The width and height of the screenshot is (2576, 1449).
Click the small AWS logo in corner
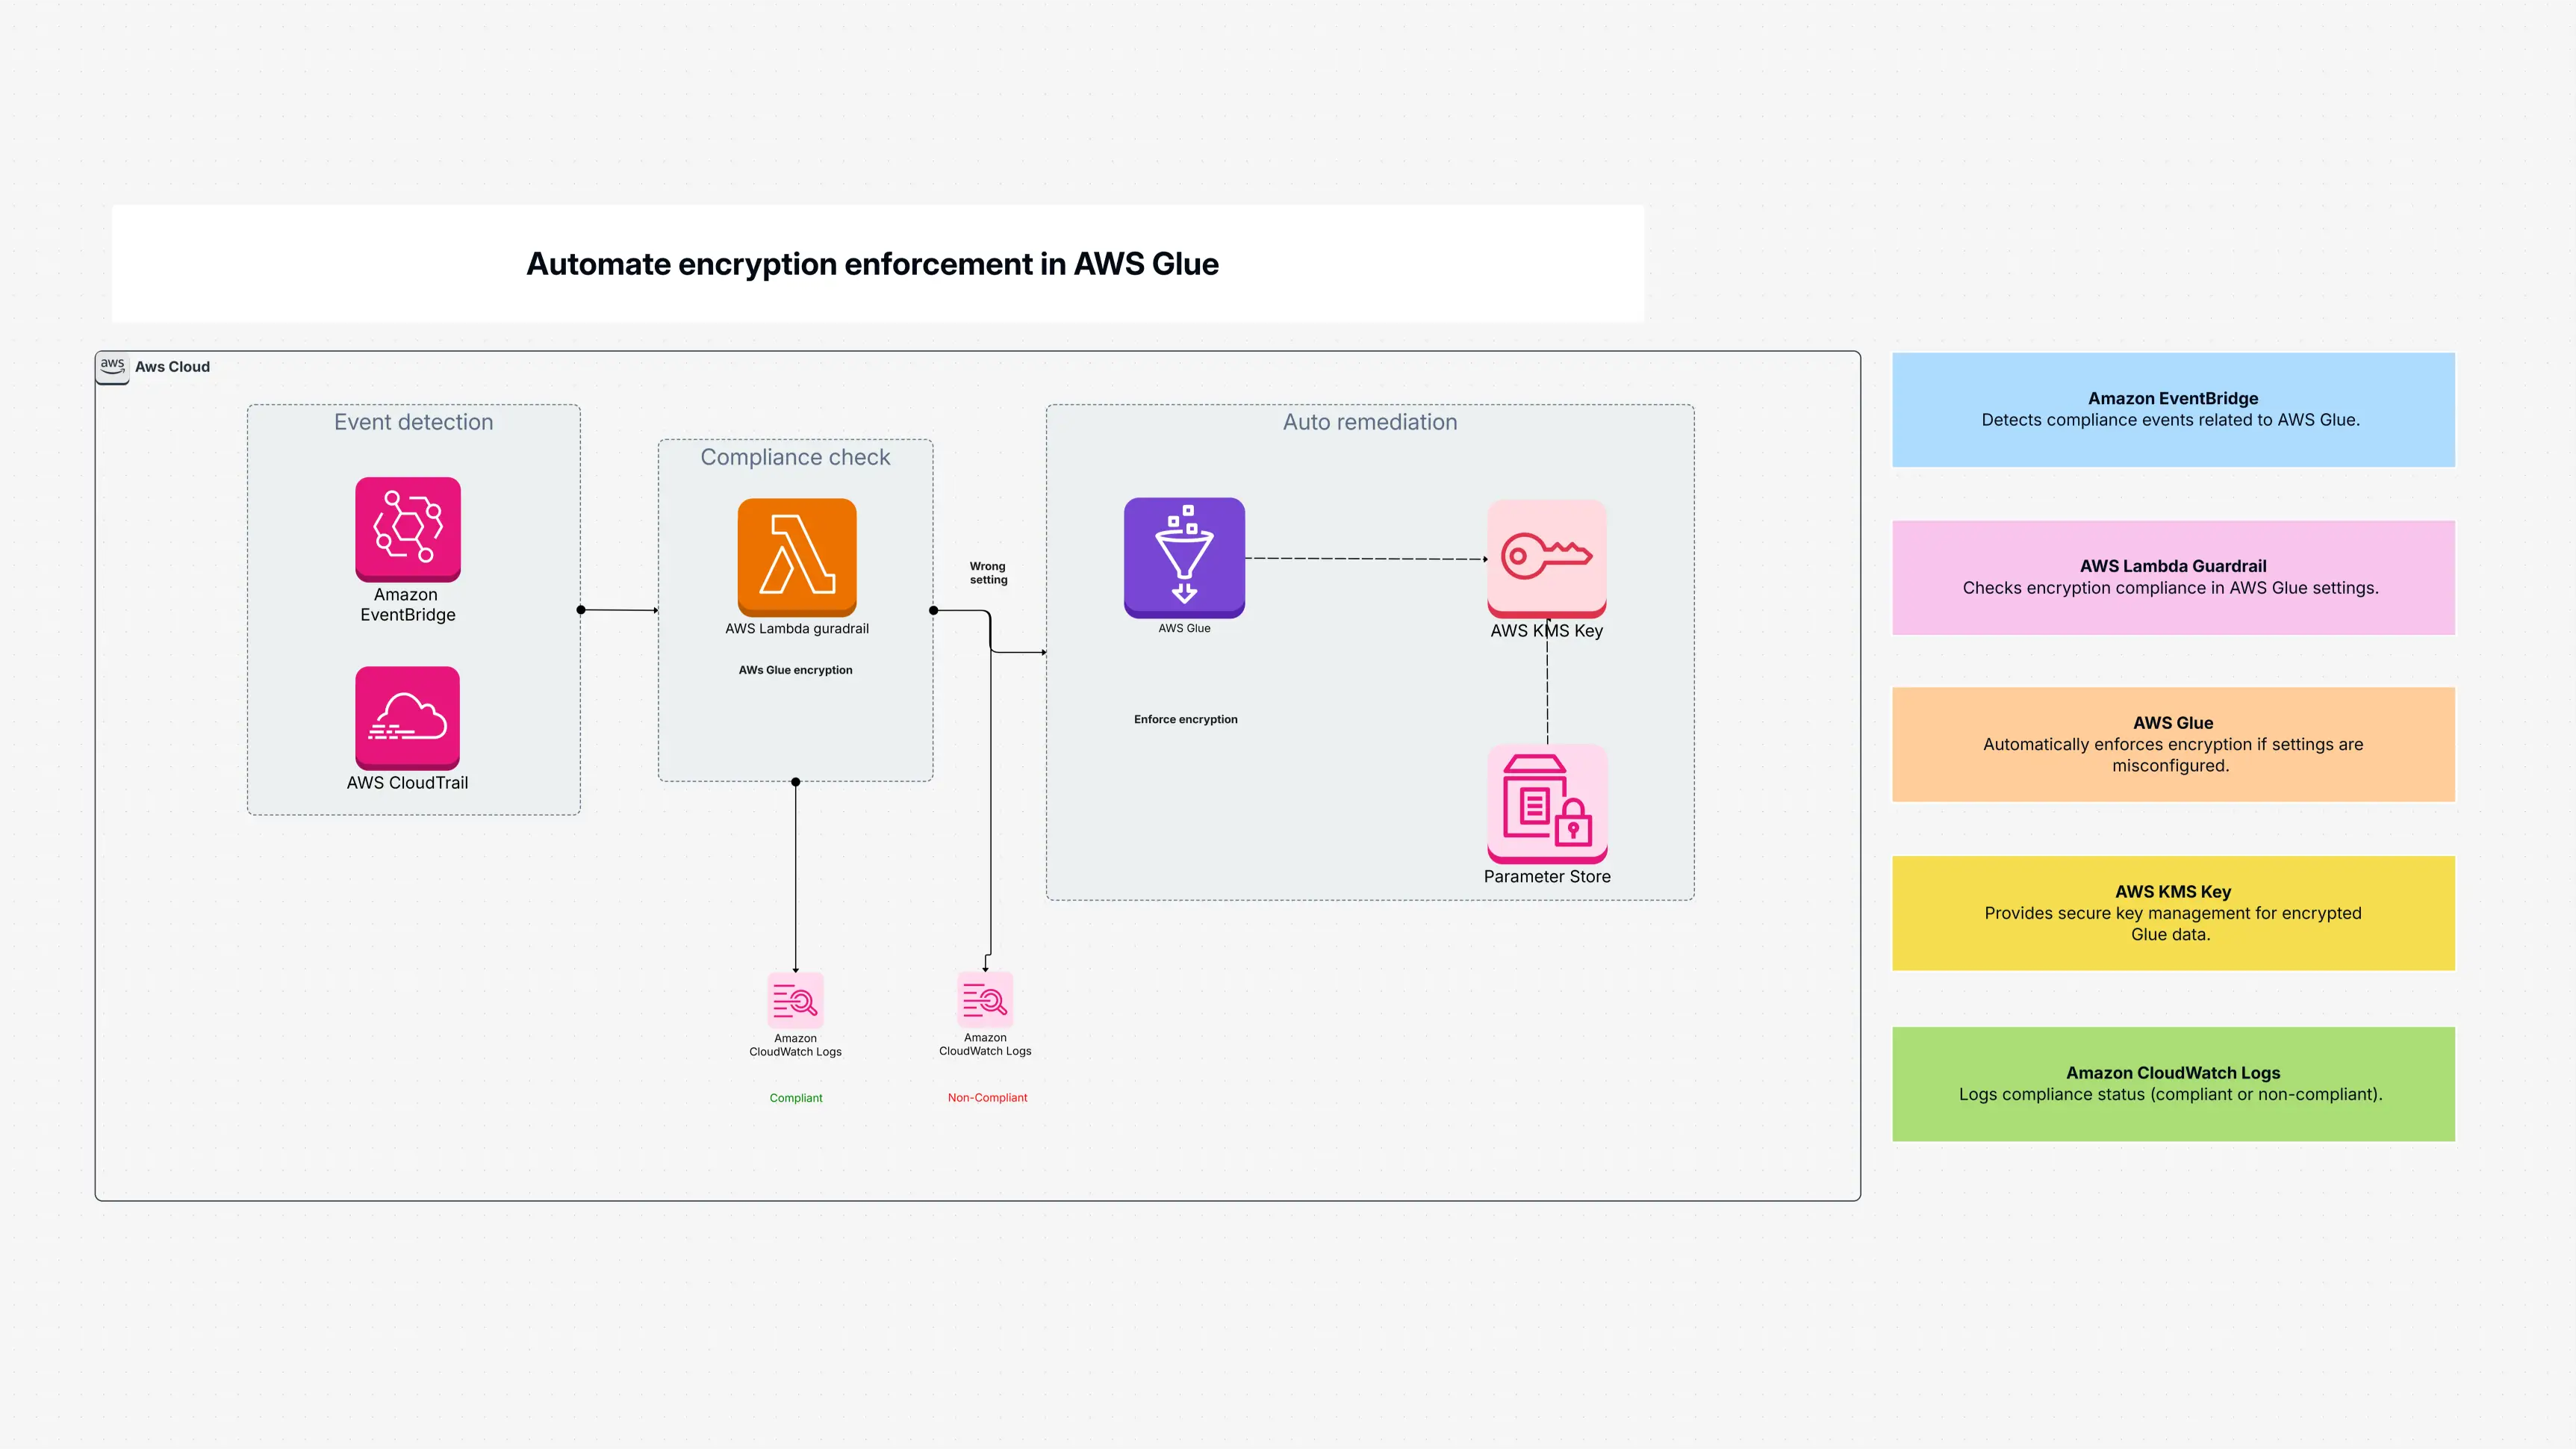click(112, 367)
